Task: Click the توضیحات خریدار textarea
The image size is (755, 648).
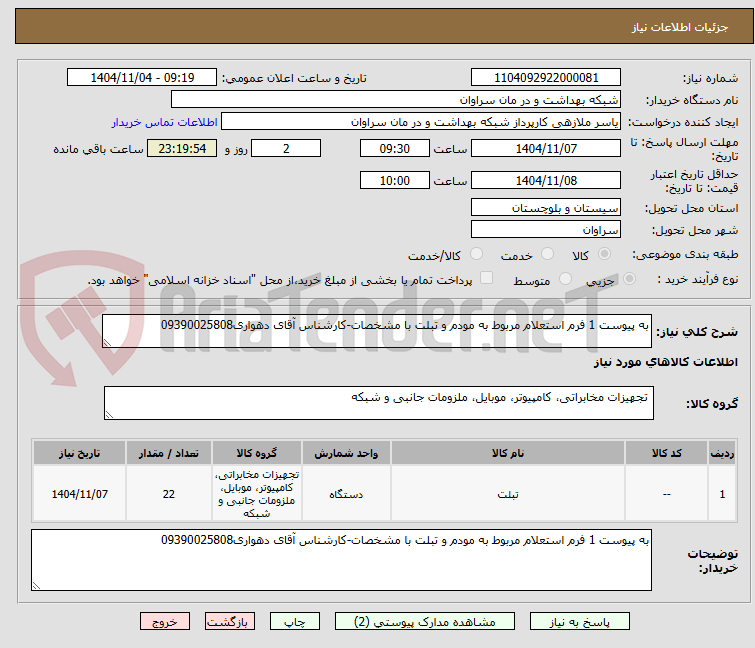Action: (341, 560)
